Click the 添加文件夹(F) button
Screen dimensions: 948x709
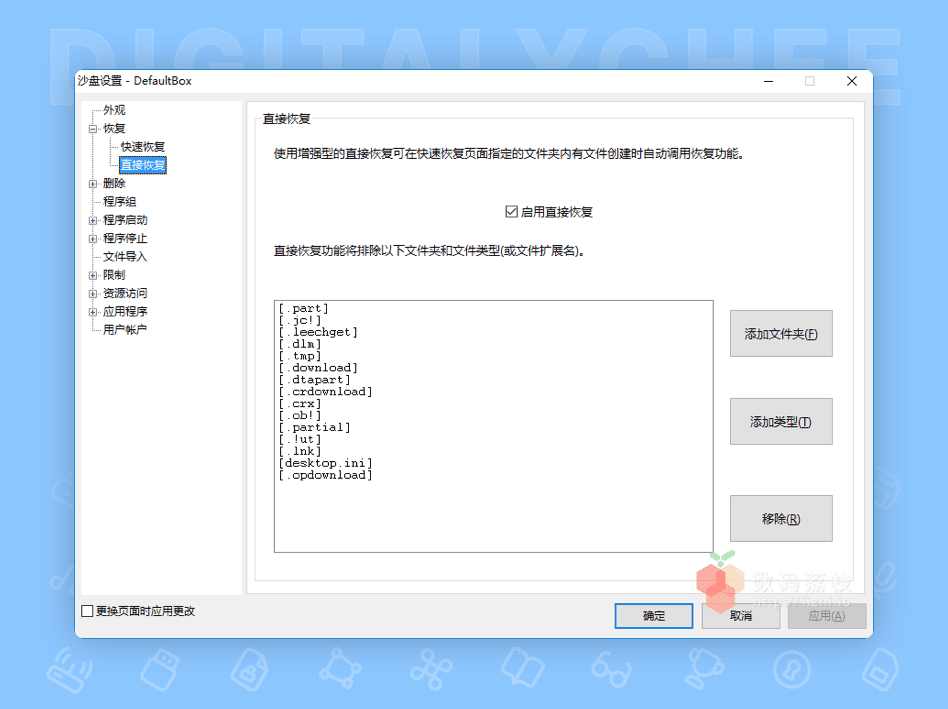(781, 334)
